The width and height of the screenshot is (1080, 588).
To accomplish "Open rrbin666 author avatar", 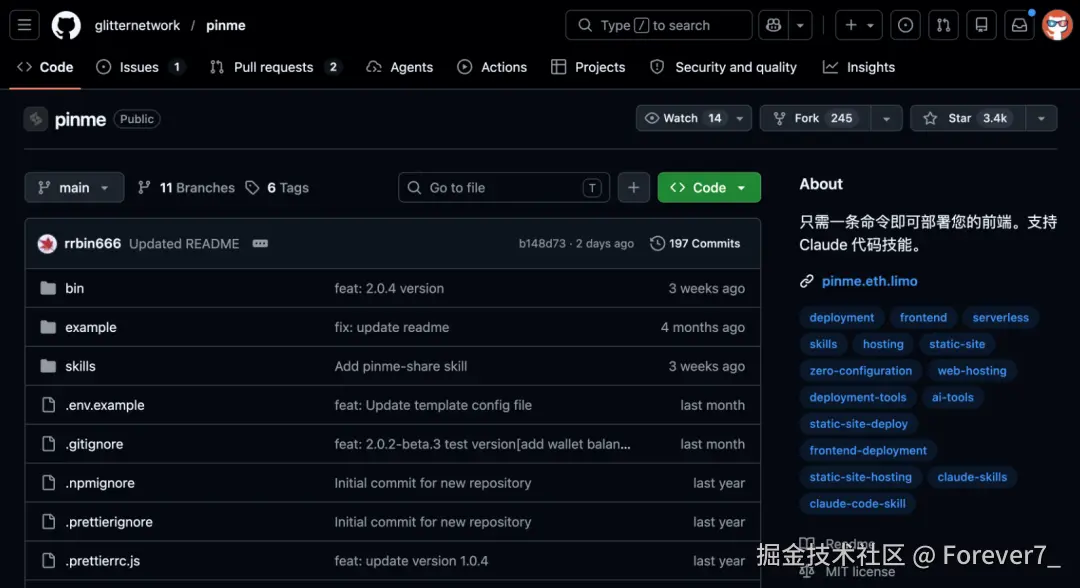I will (47, 244).
